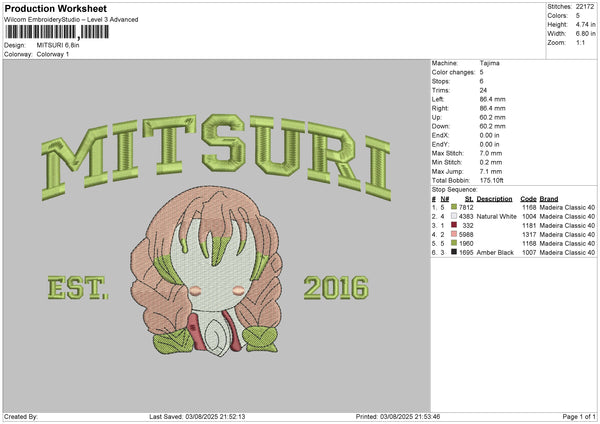Click the Machine Tajima value
Screen dimensions: 600x424
490,63
